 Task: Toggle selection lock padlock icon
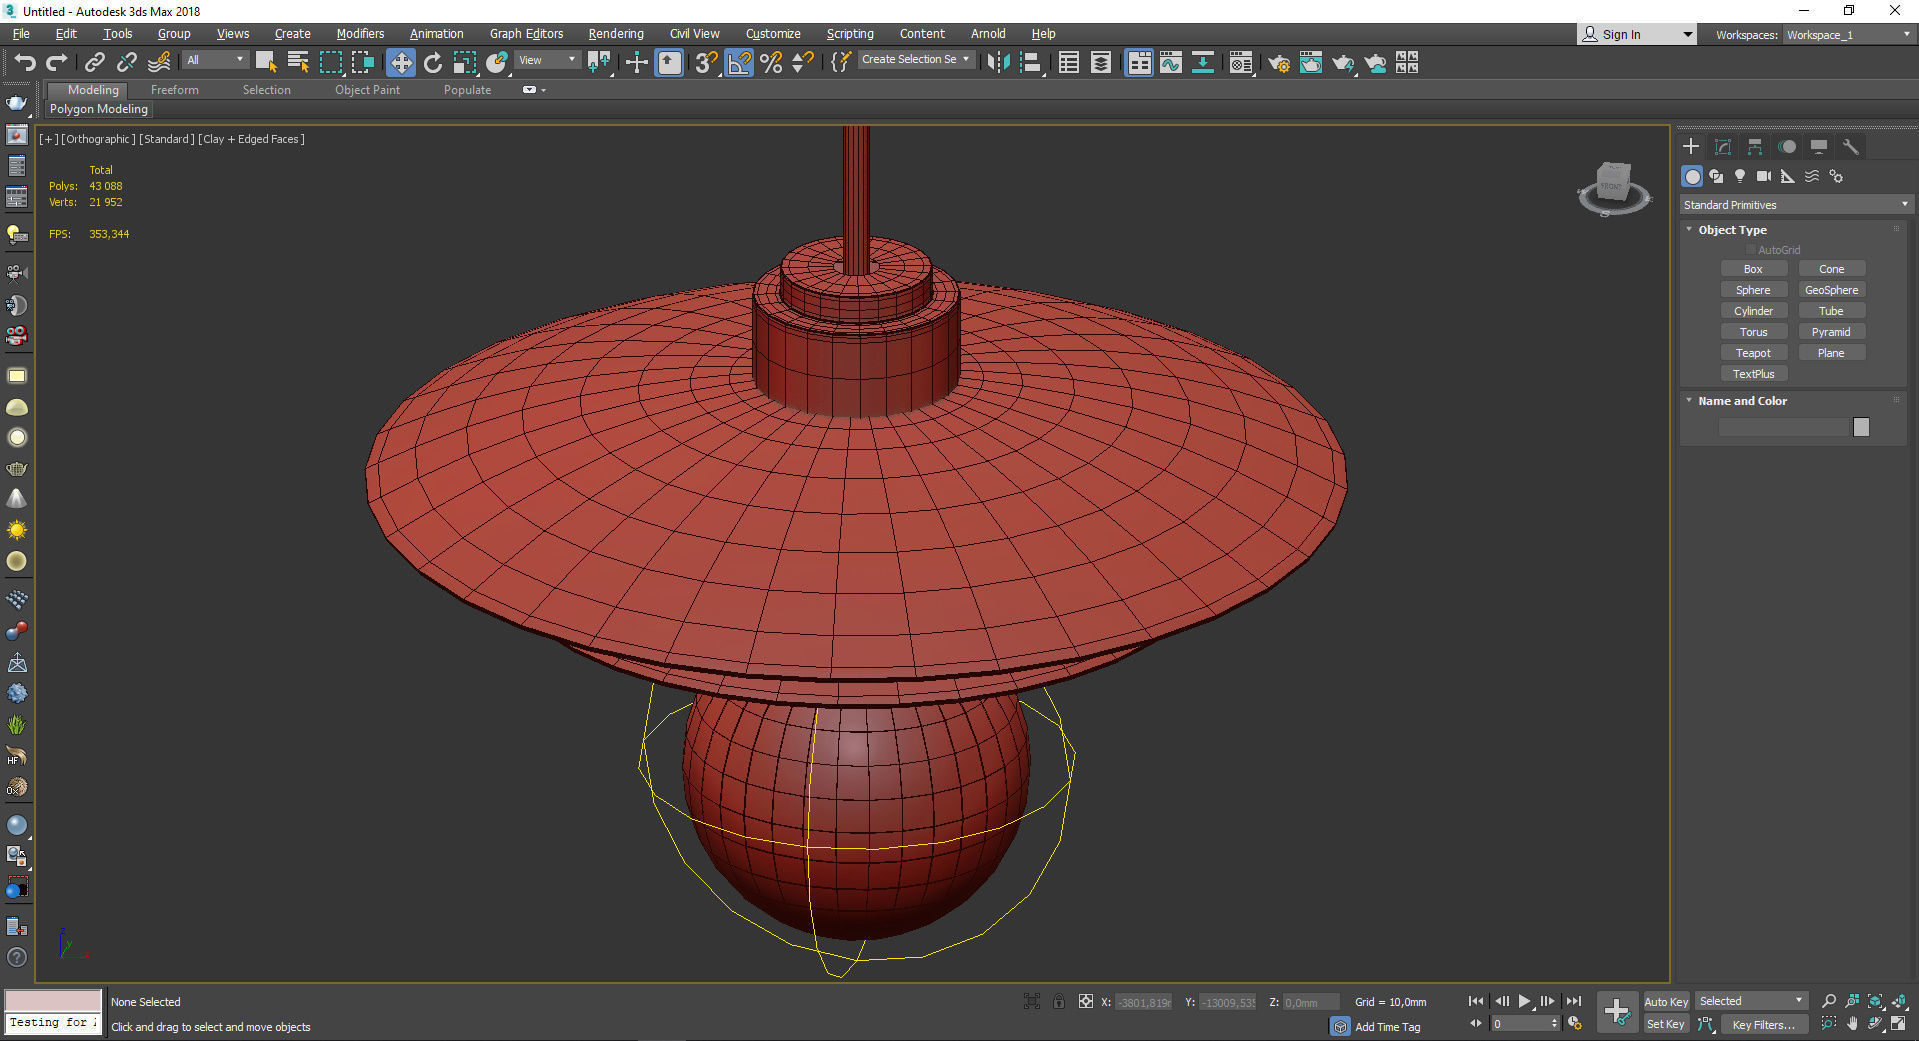pyautogui.click(x=1059, y=1001)
